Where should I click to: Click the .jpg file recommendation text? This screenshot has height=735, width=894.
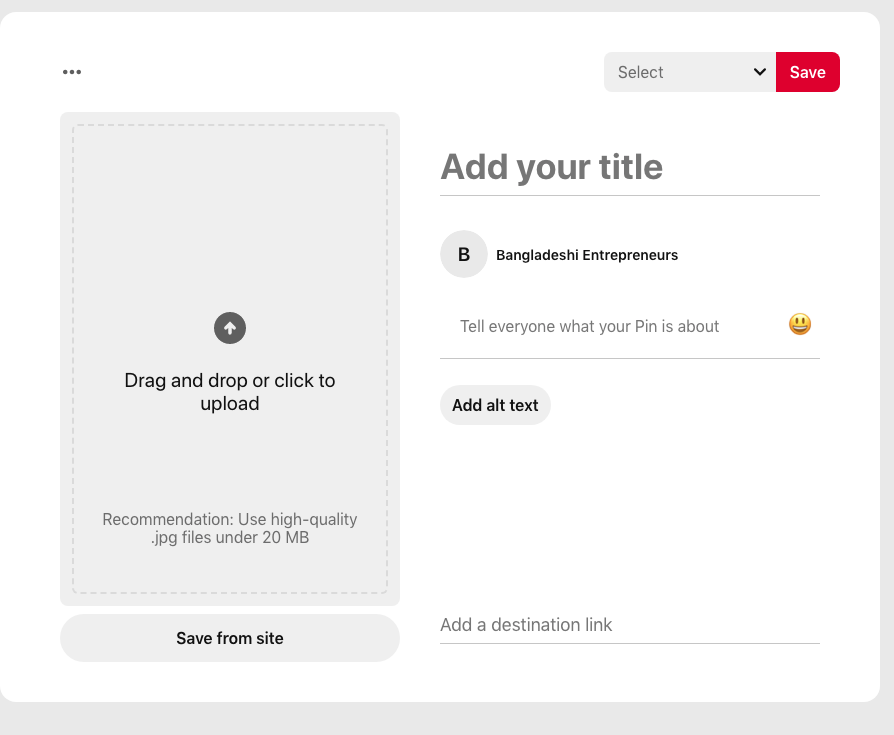click(x=230, y=529)
